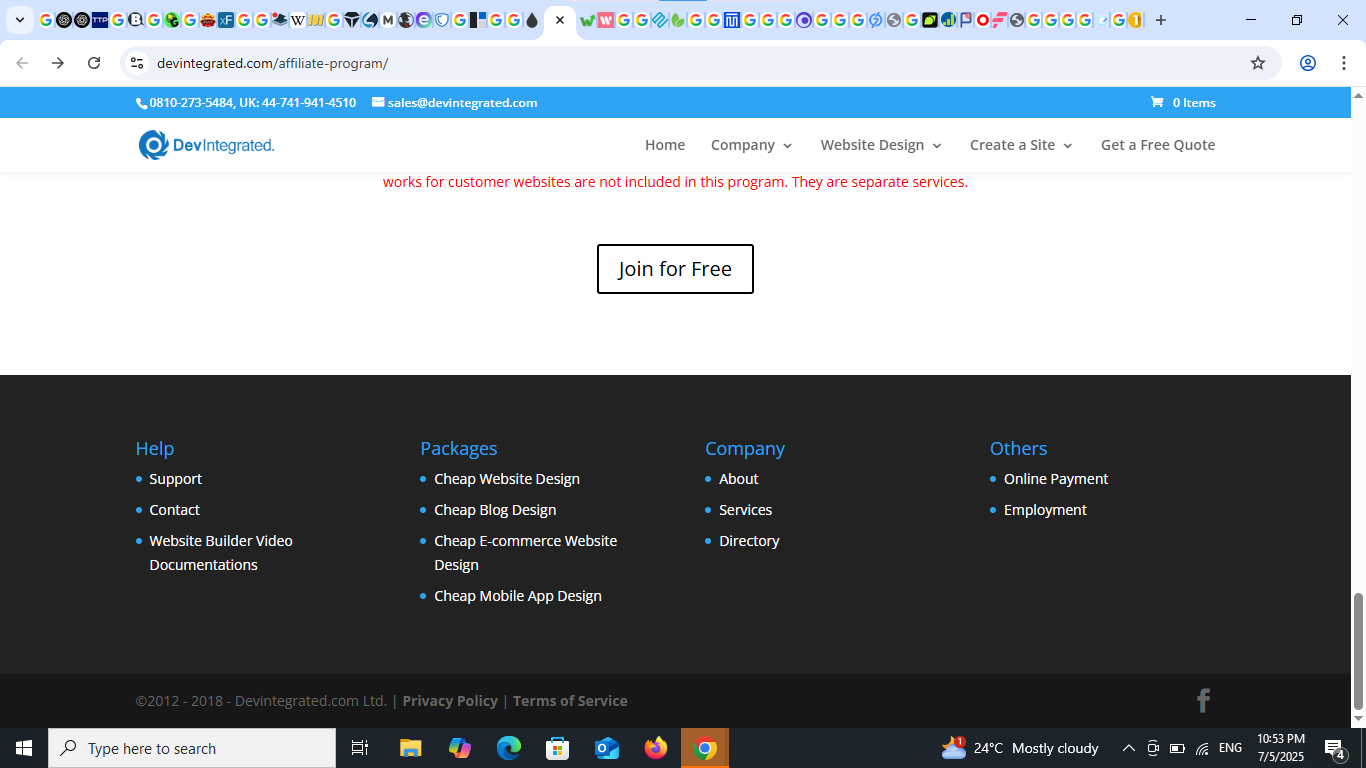Check the battery status tray icon
This screenshot has height=768, width=1366.
point(1178,748)
